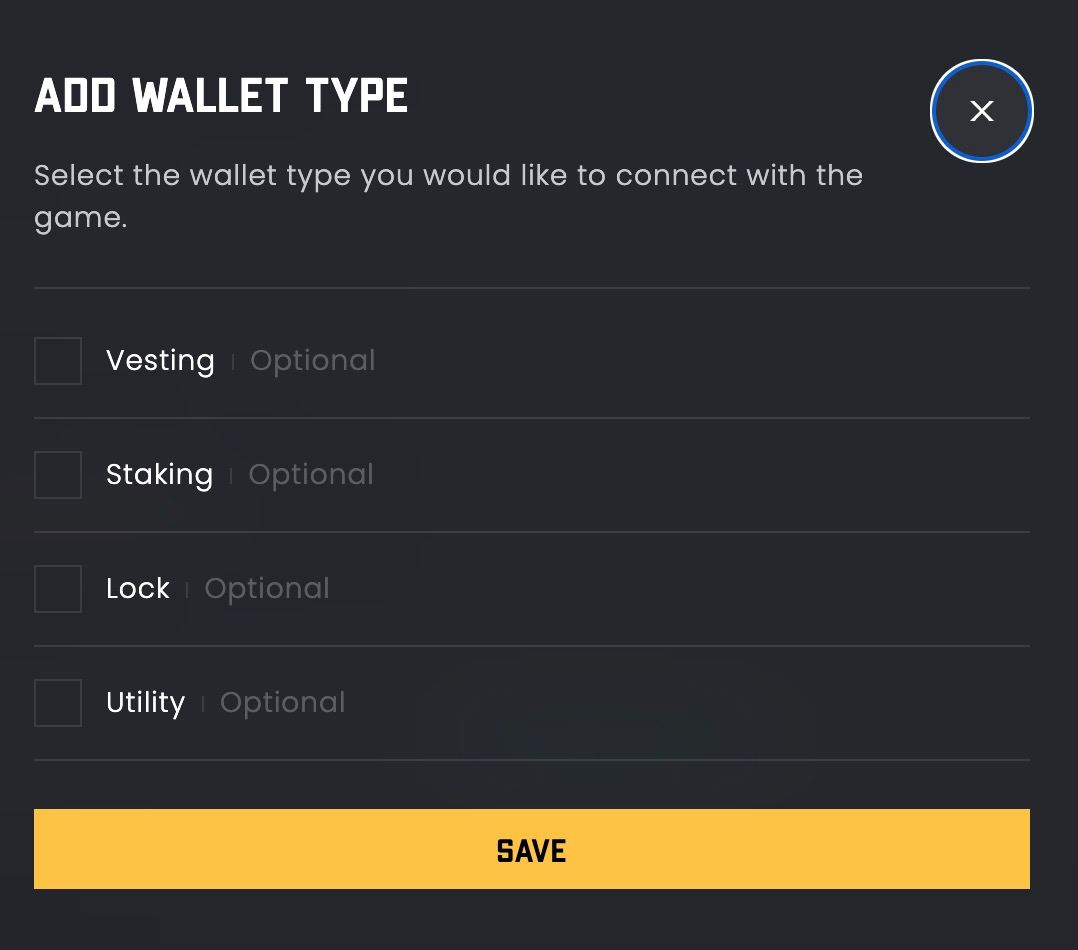
Task: Click the Optional tag beside Staking
Action: coord(310,475)
